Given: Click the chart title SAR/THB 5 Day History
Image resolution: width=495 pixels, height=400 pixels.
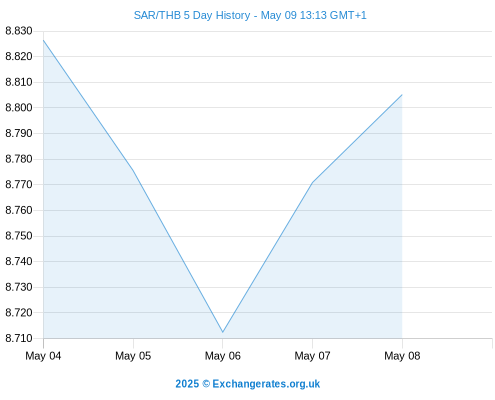Looking at the screenshot, I should coord(192,15).
